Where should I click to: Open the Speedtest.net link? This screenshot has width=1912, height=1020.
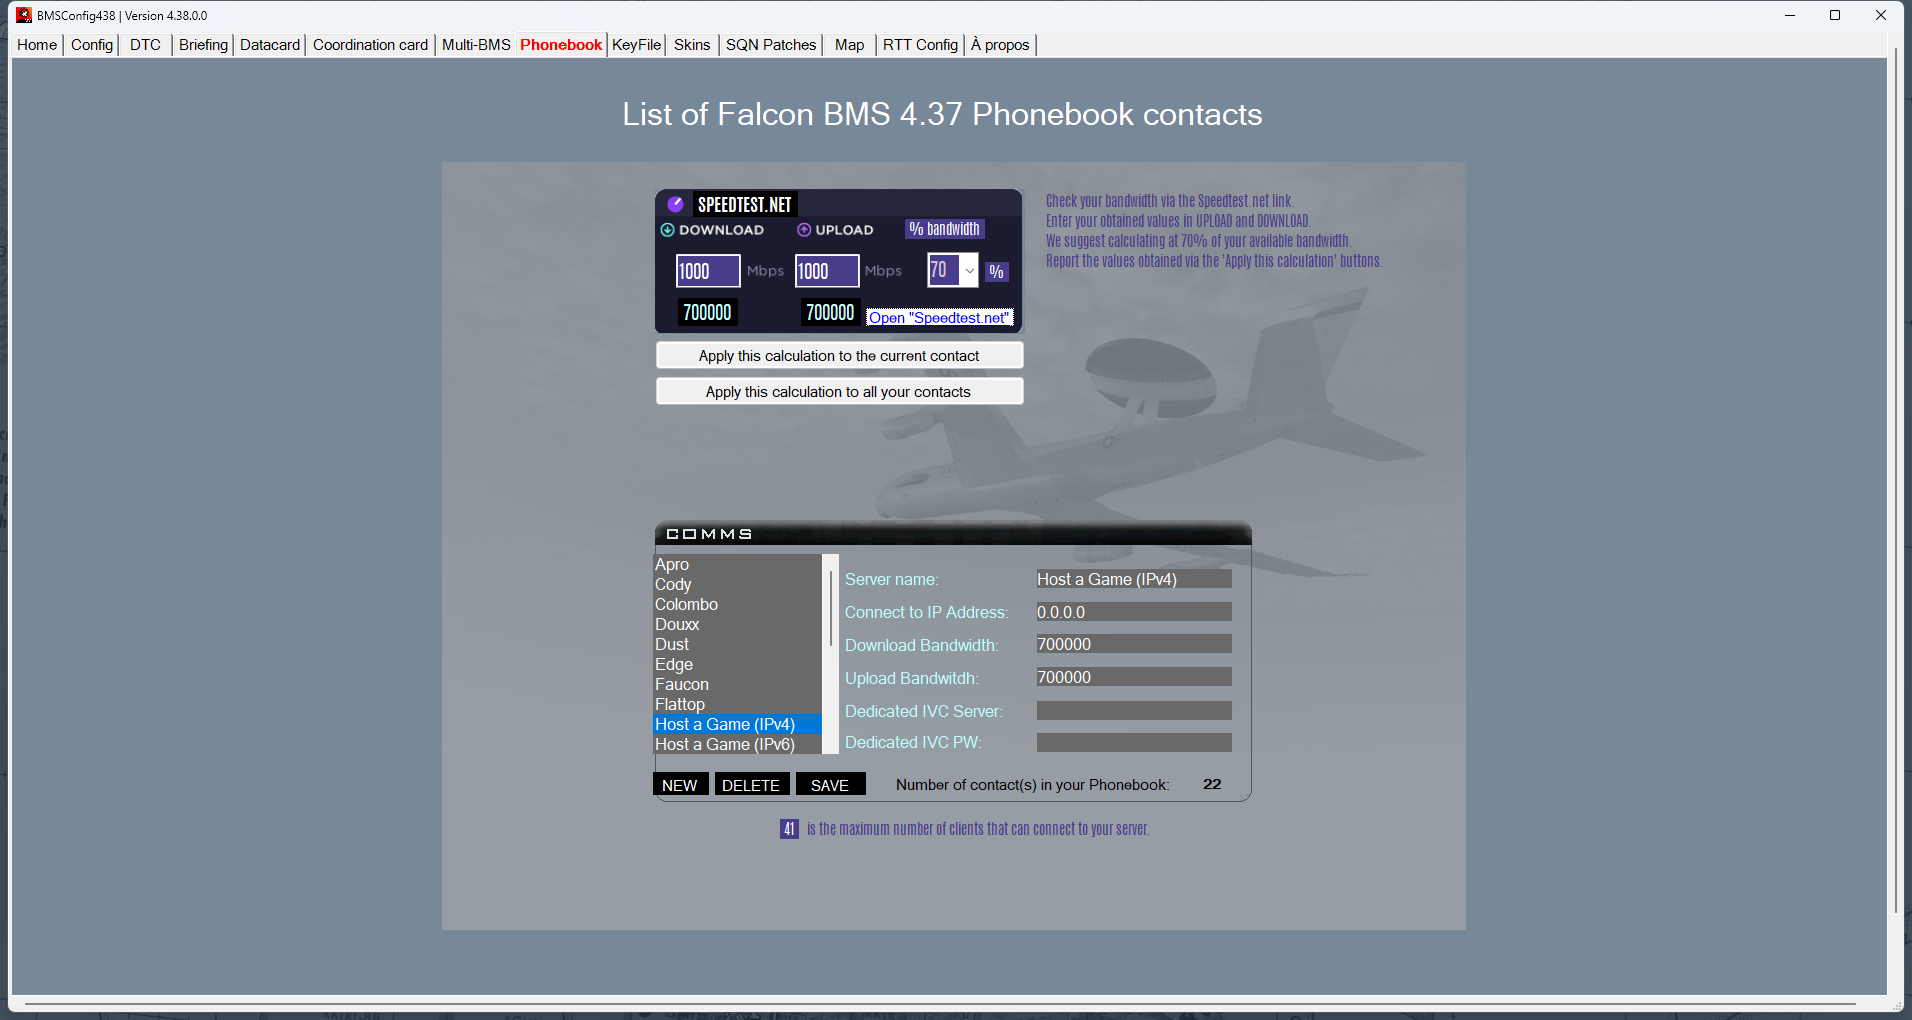940,318
